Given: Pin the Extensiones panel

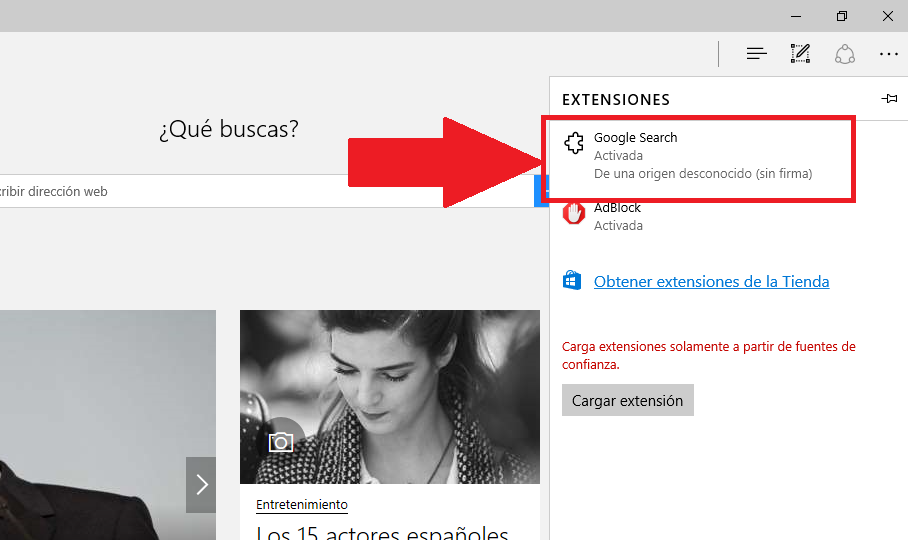Looking at the screenshot, I should (x=889, y=99).
